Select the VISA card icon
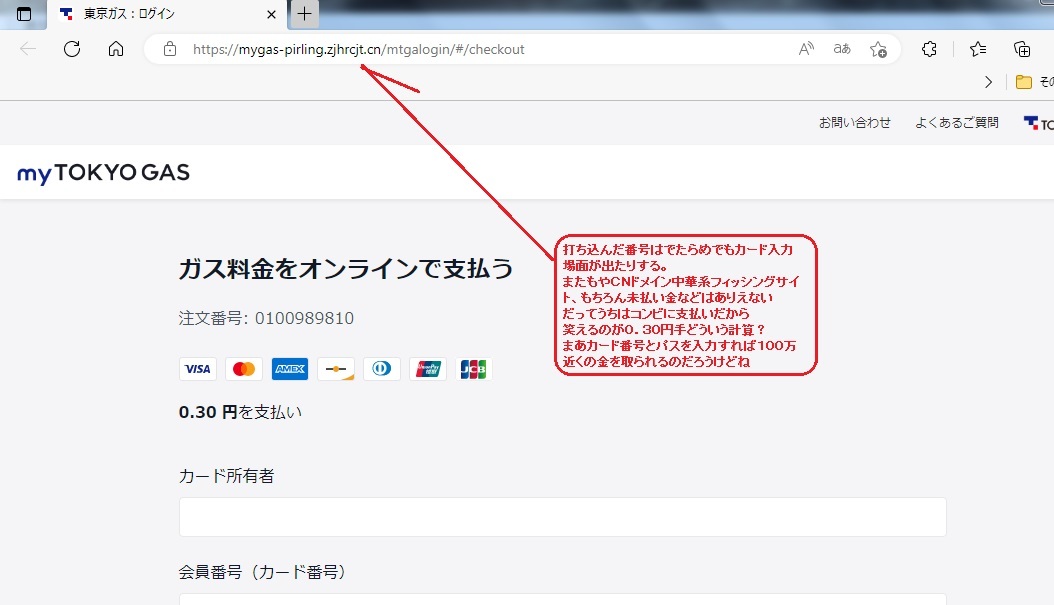Viewport: 1054px width, 605px height. click(x=198, y=369)
